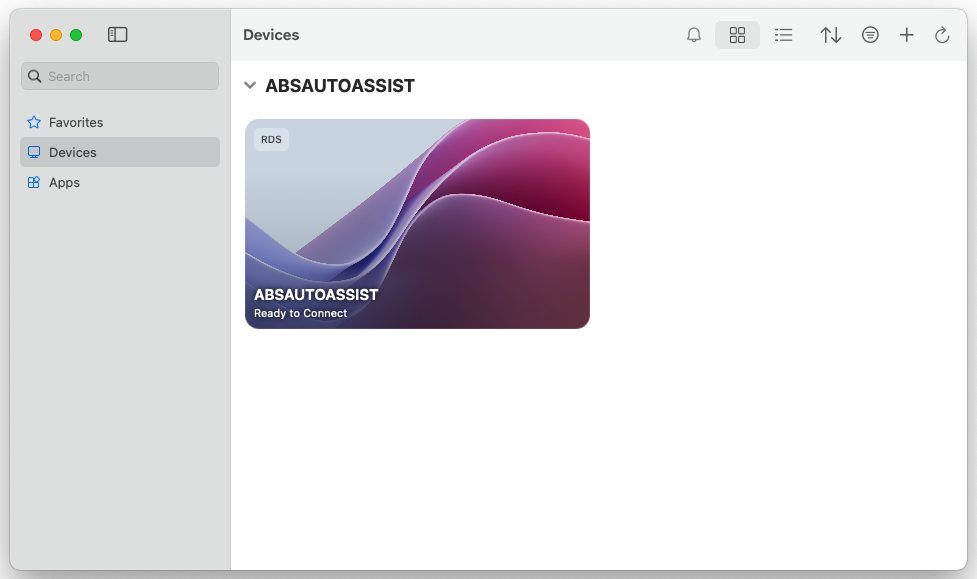
Task: Refresh the devices list
Action: pos(941,35)
